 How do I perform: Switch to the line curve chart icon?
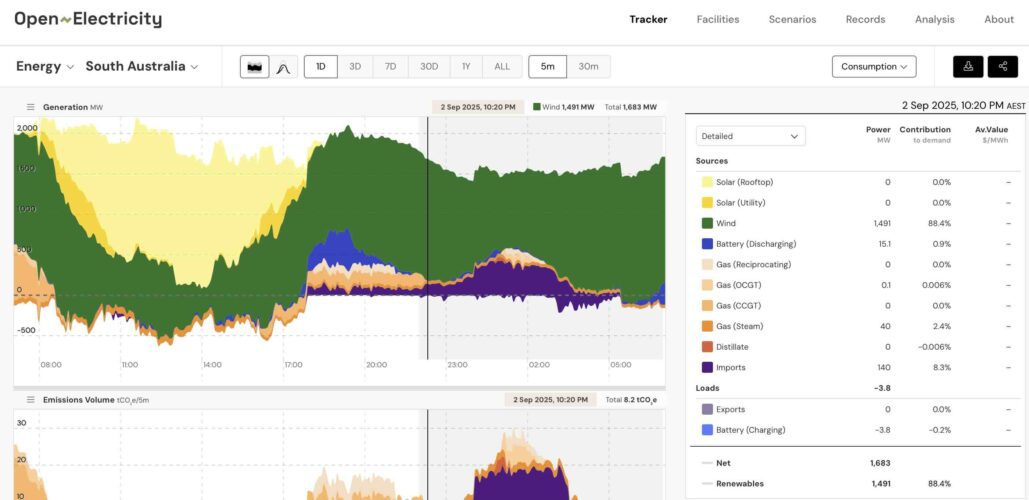[283, 67]
